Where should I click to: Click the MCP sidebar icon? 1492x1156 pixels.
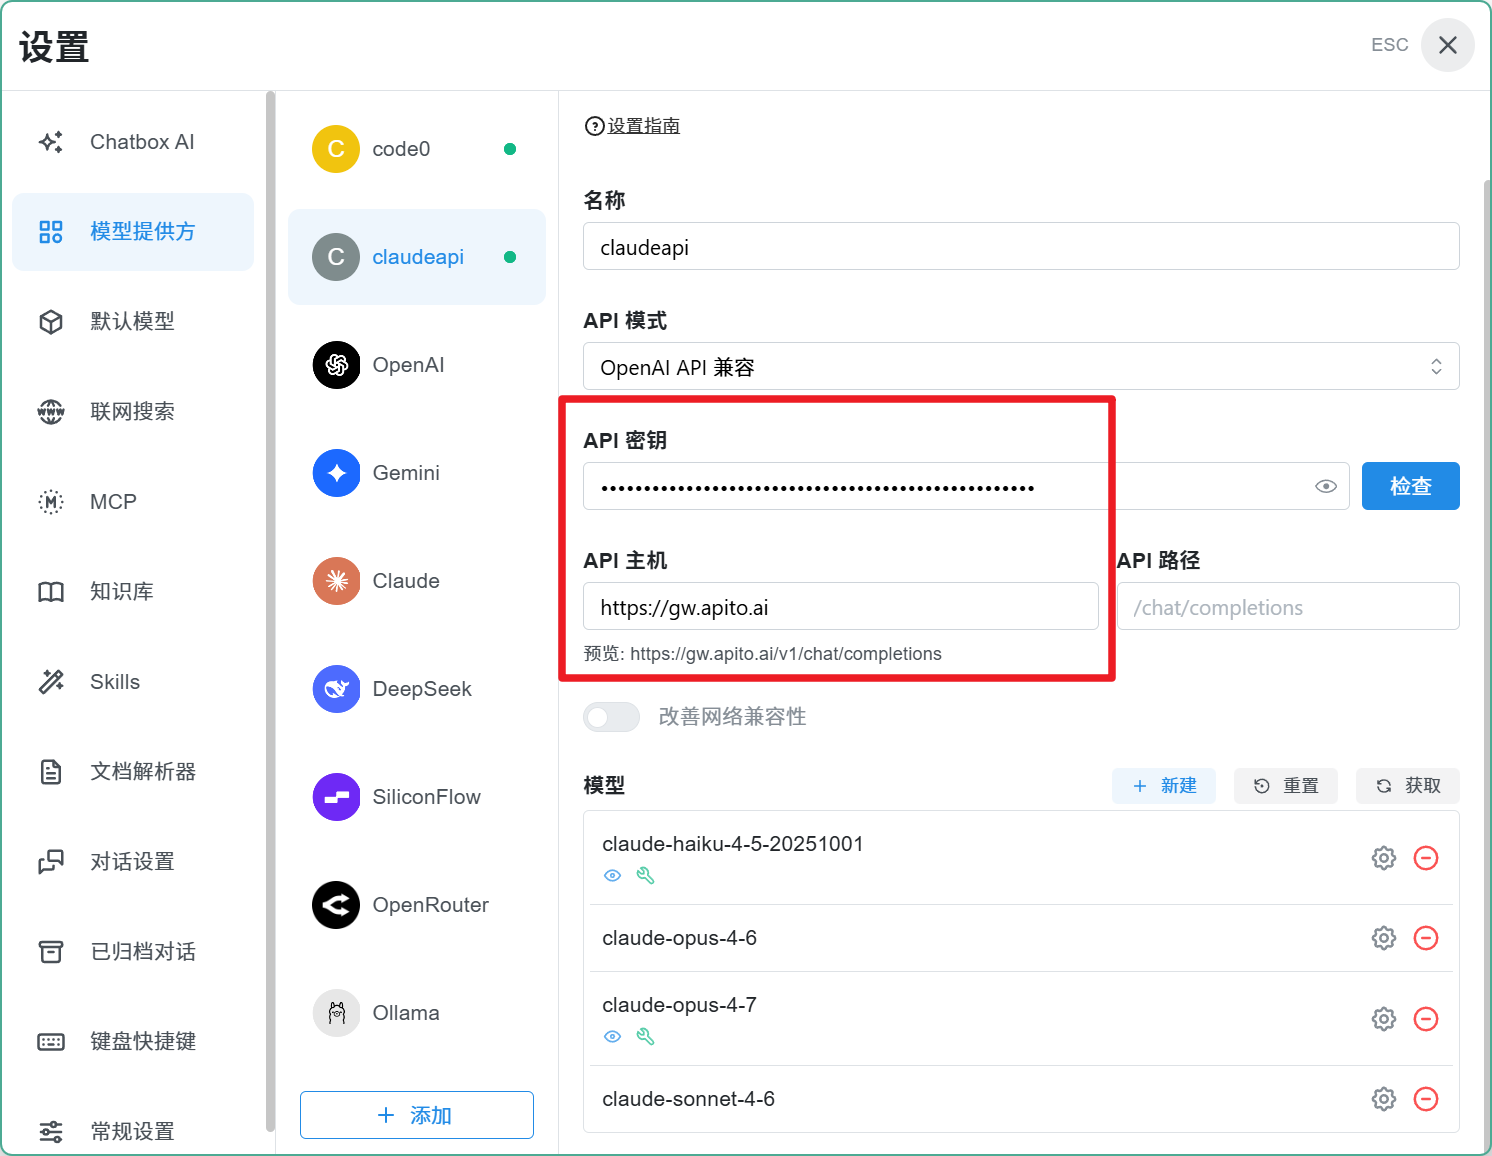51,502
